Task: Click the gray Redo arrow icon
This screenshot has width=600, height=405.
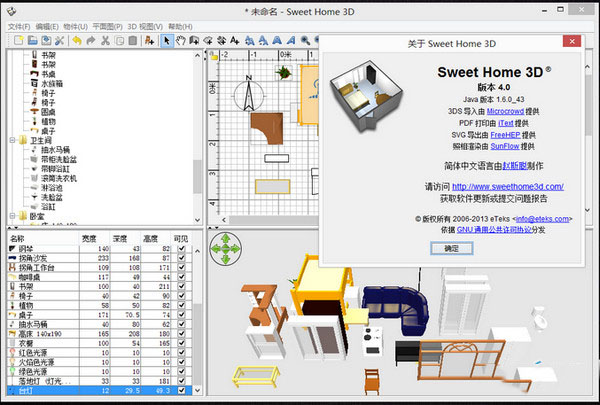Action: (91, 40)
